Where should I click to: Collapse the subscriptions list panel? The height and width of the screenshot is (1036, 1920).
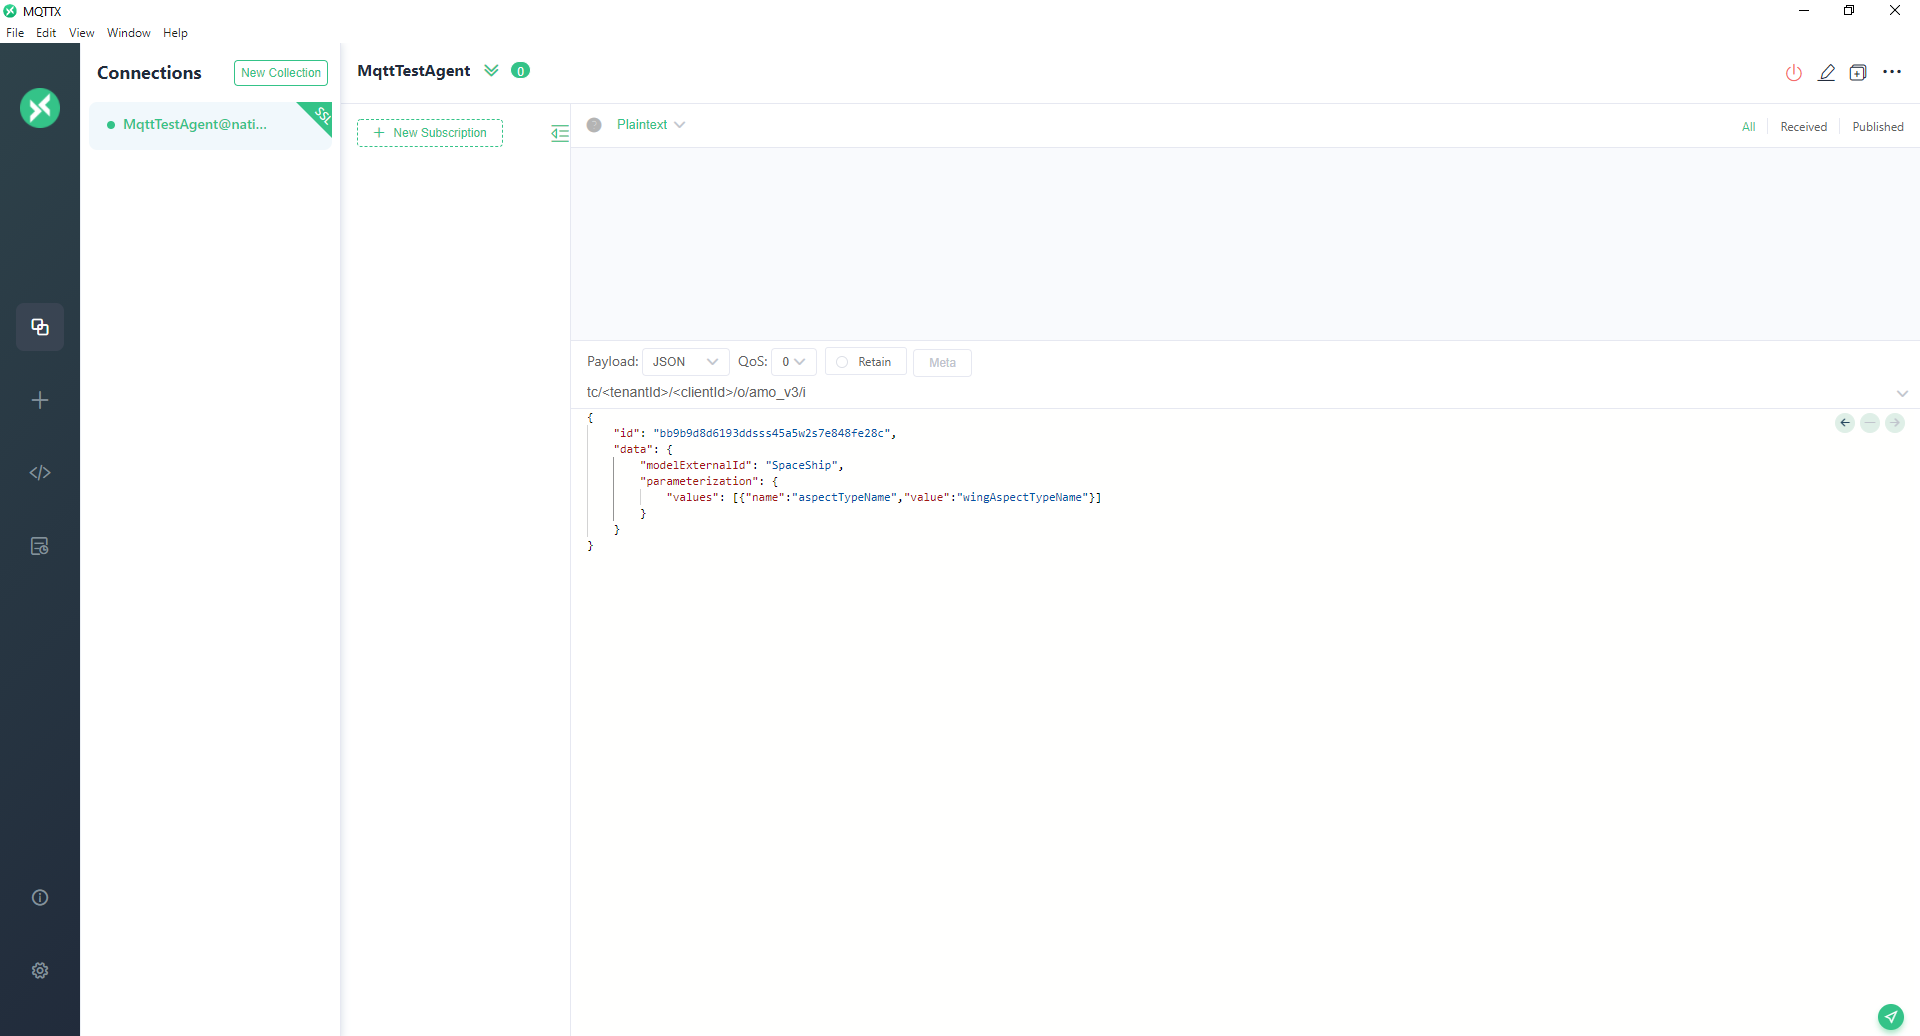click(560, 133)
